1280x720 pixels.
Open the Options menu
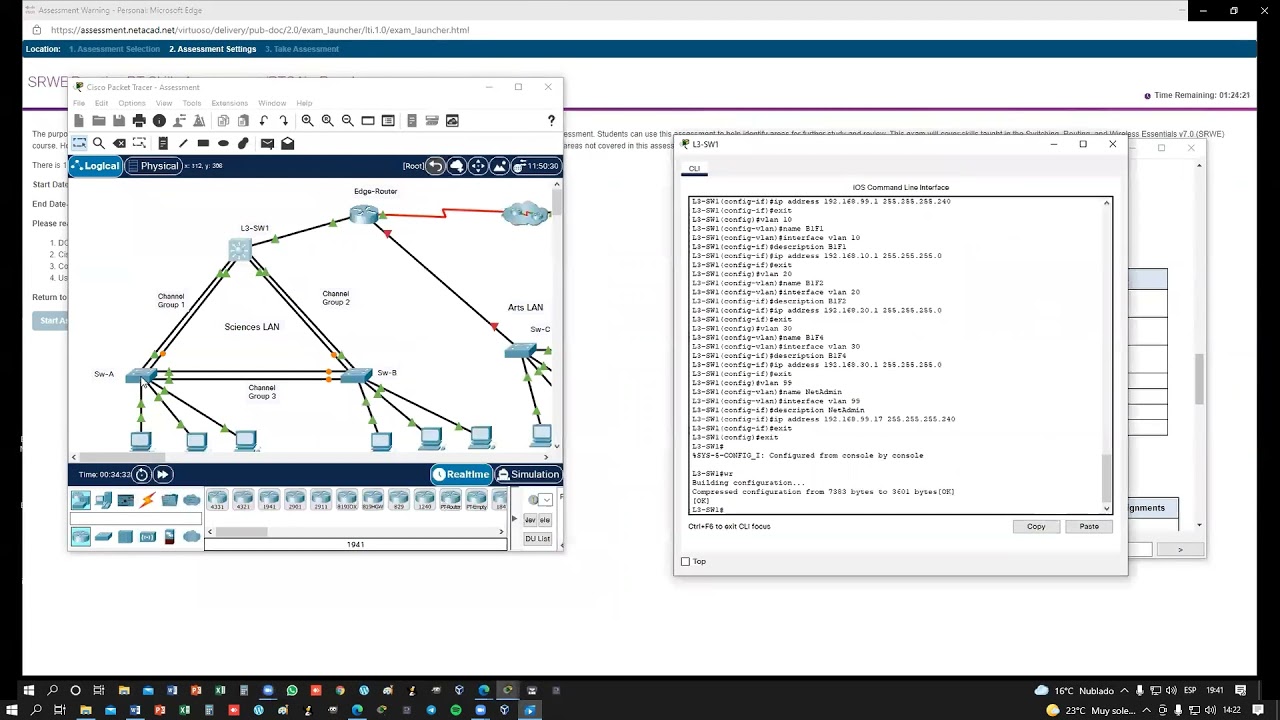click(x=132, y=103)
